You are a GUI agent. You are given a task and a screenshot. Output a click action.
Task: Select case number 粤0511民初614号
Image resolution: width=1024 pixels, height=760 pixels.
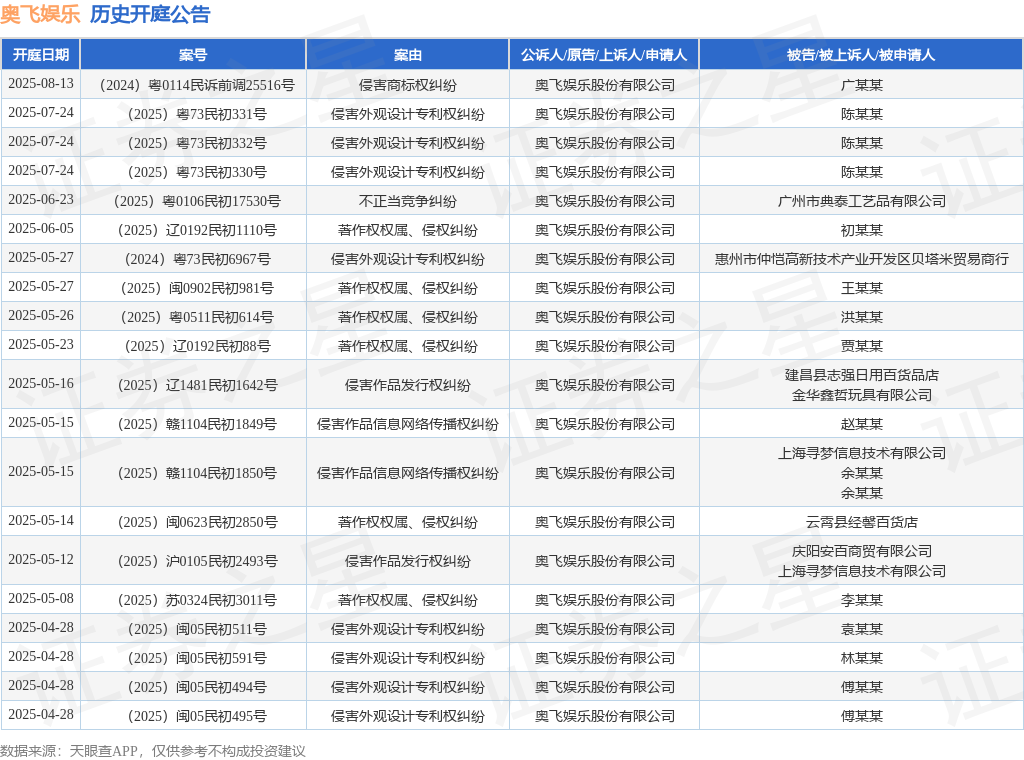(x=197, y=317)
